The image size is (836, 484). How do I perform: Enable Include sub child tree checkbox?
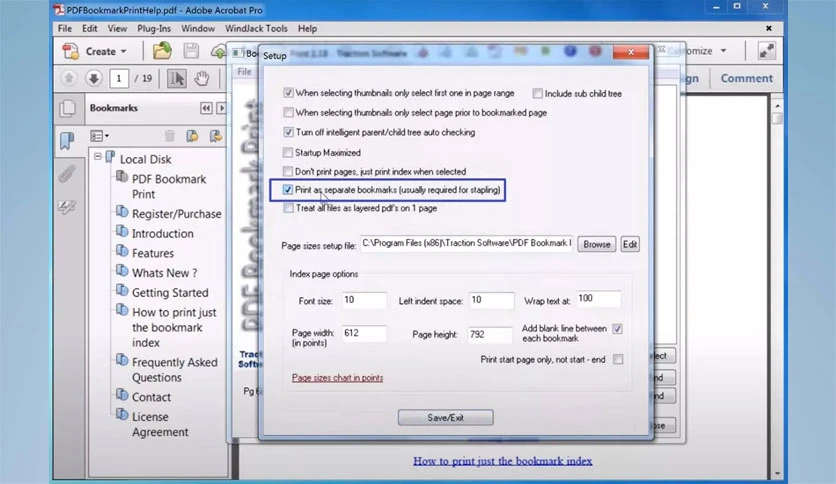coord(537,94)
